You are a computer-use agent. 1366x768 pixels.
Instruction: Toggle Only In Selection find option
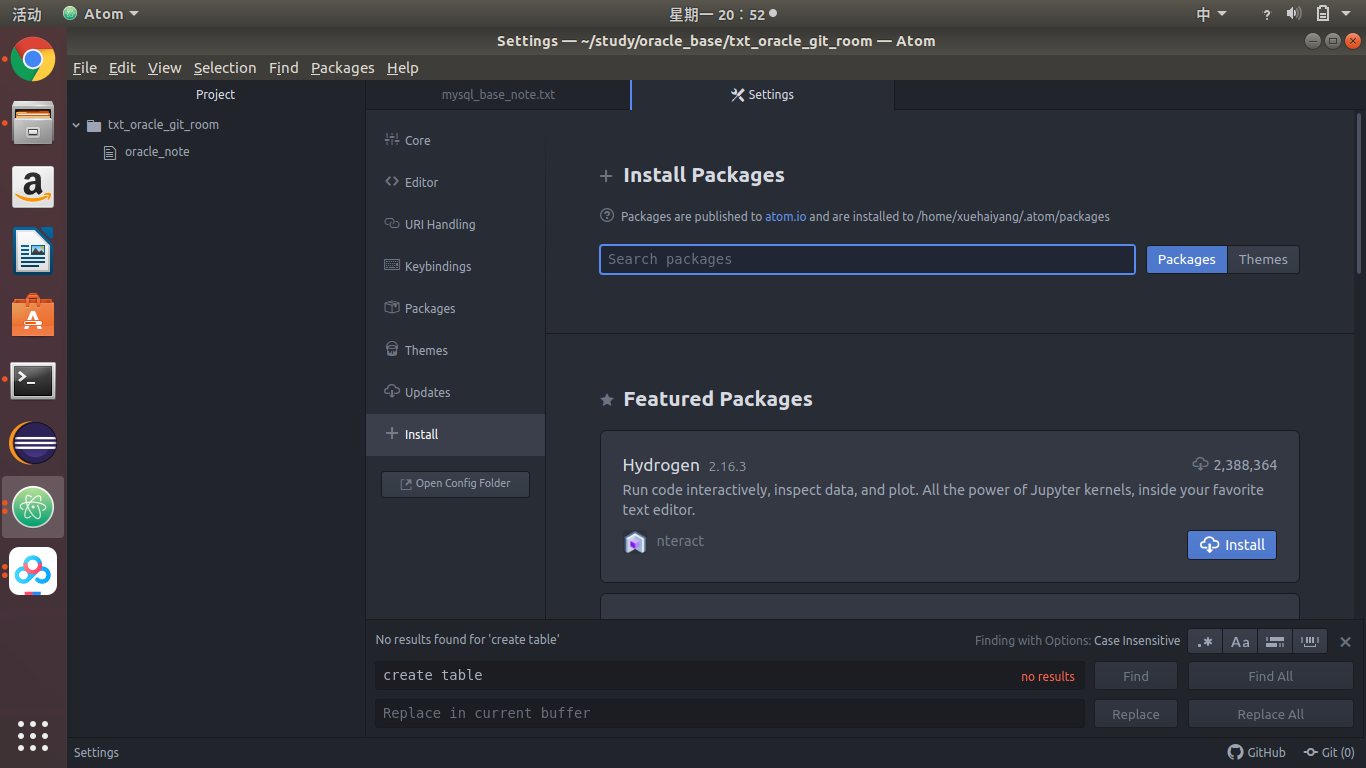(1275, 642)
